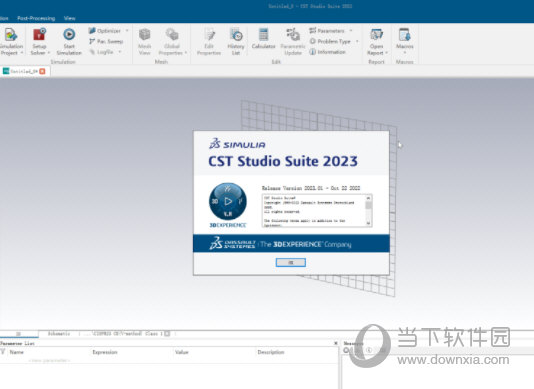Image resolution: width=534 pixels, height=389 pixels.
Task: Click OK in the About dialog
Action: click(x=290, y=262)
